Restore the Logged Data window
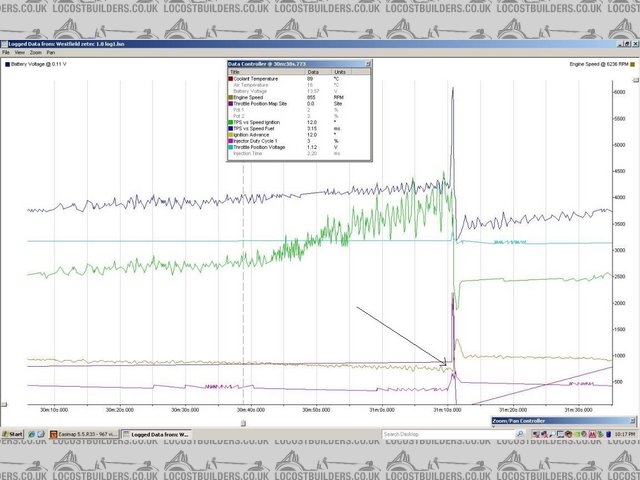This screenshot has height=480, width=640. click(627, 44)
